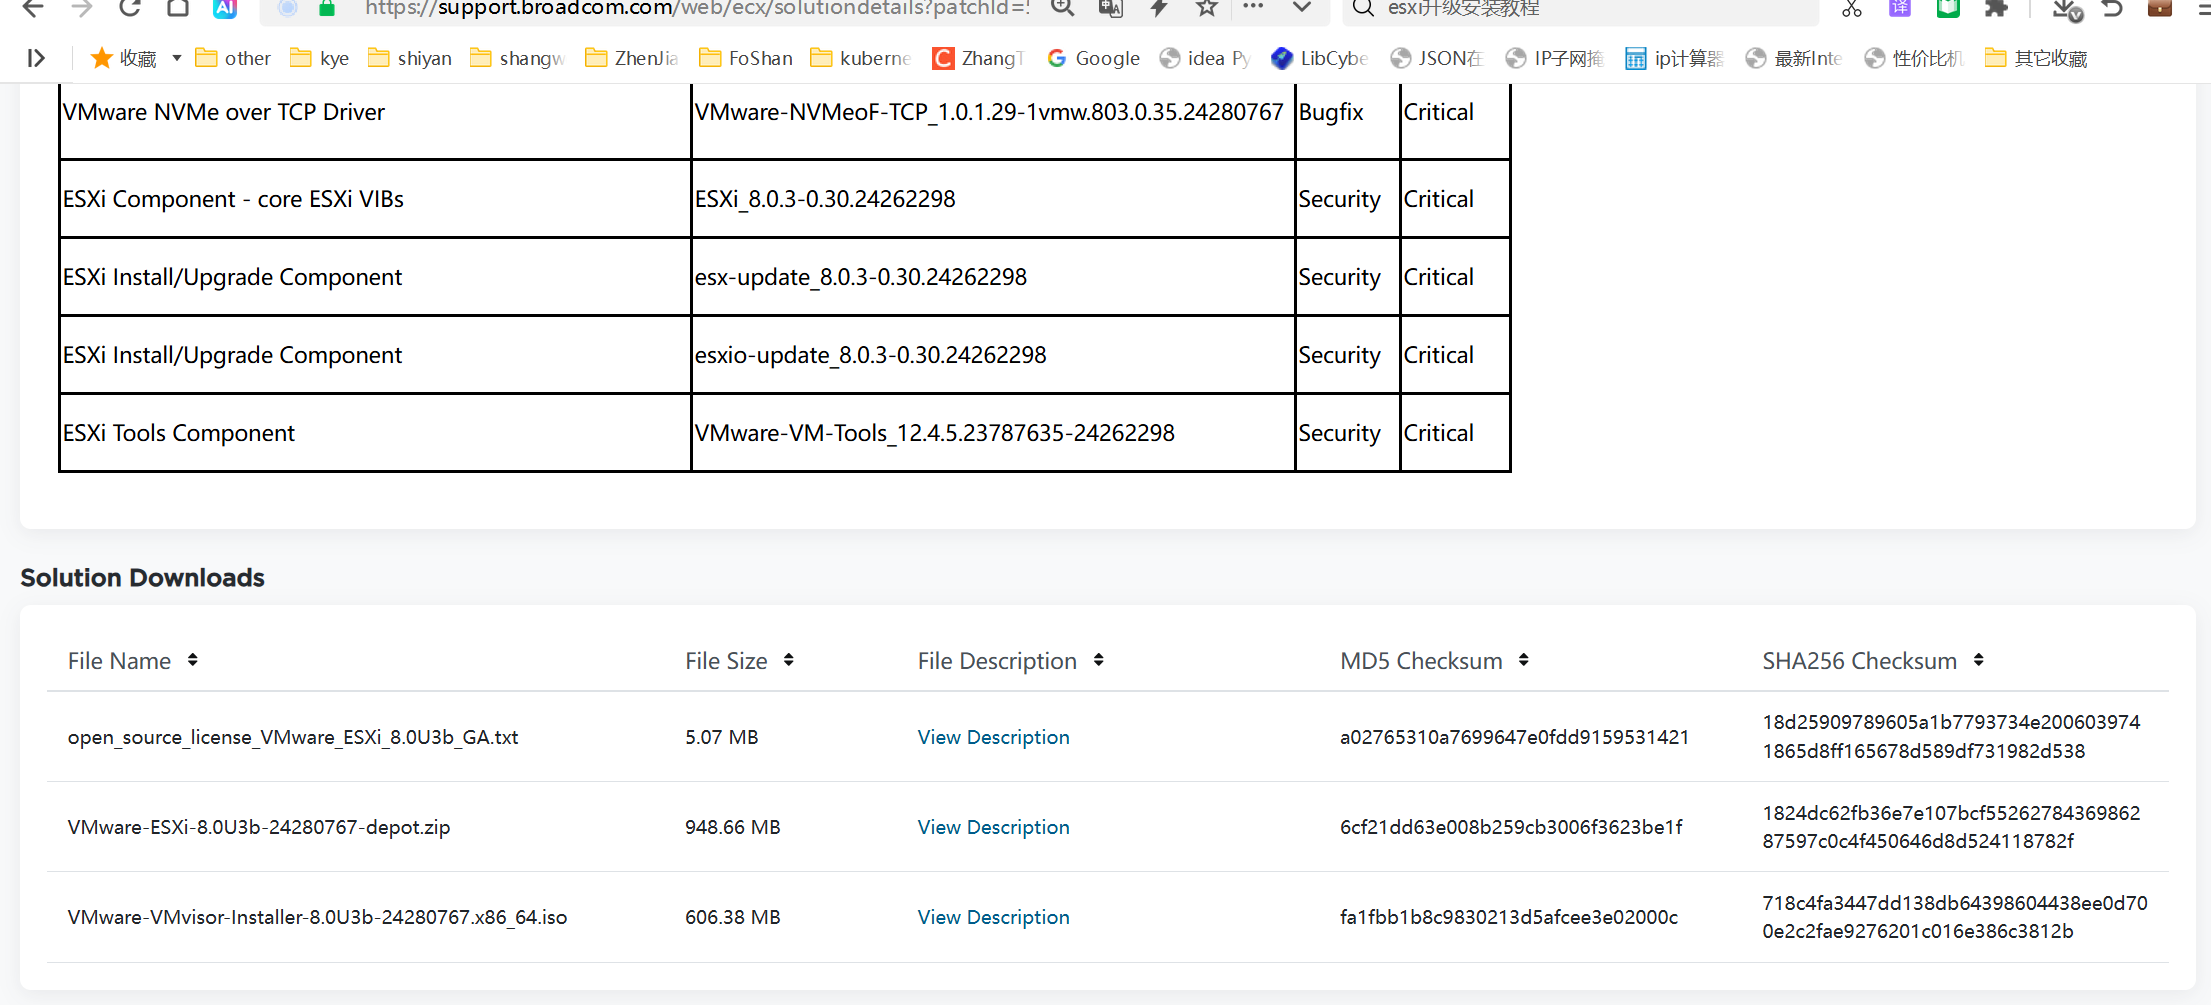
Task: Open the AI assistant icon
Action: point(225,8)
